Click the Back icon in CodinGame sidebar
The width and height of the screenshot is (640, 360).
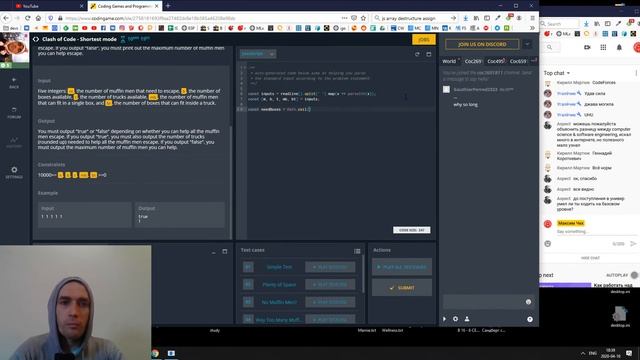point(14,83)
